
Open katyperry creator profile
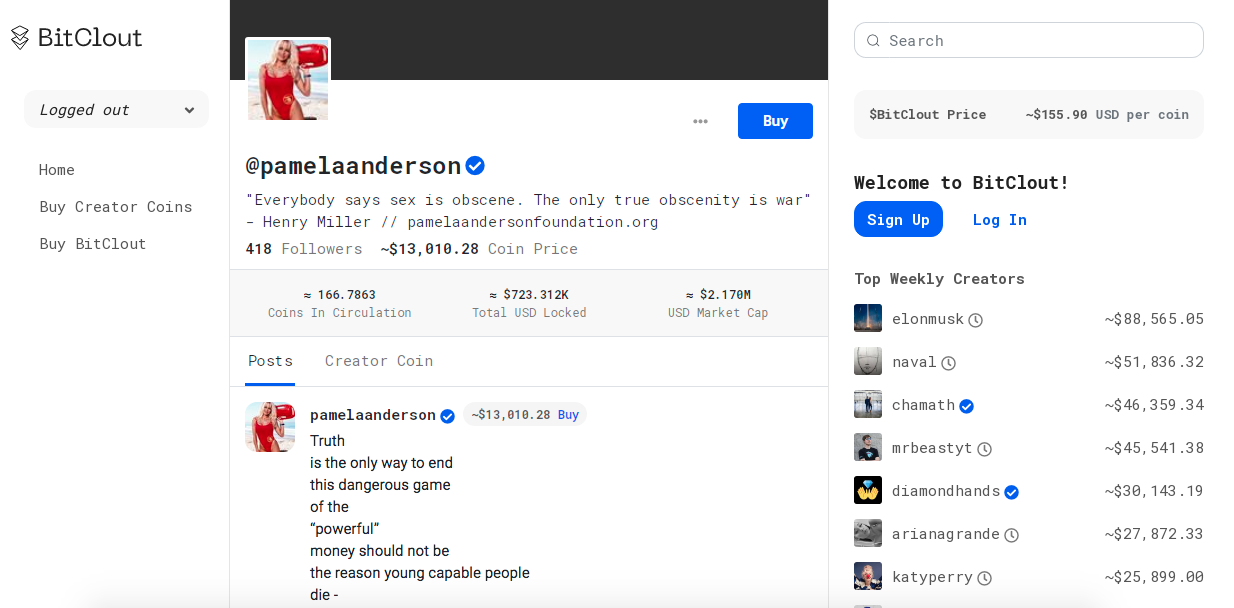click(x=932, y=577)
